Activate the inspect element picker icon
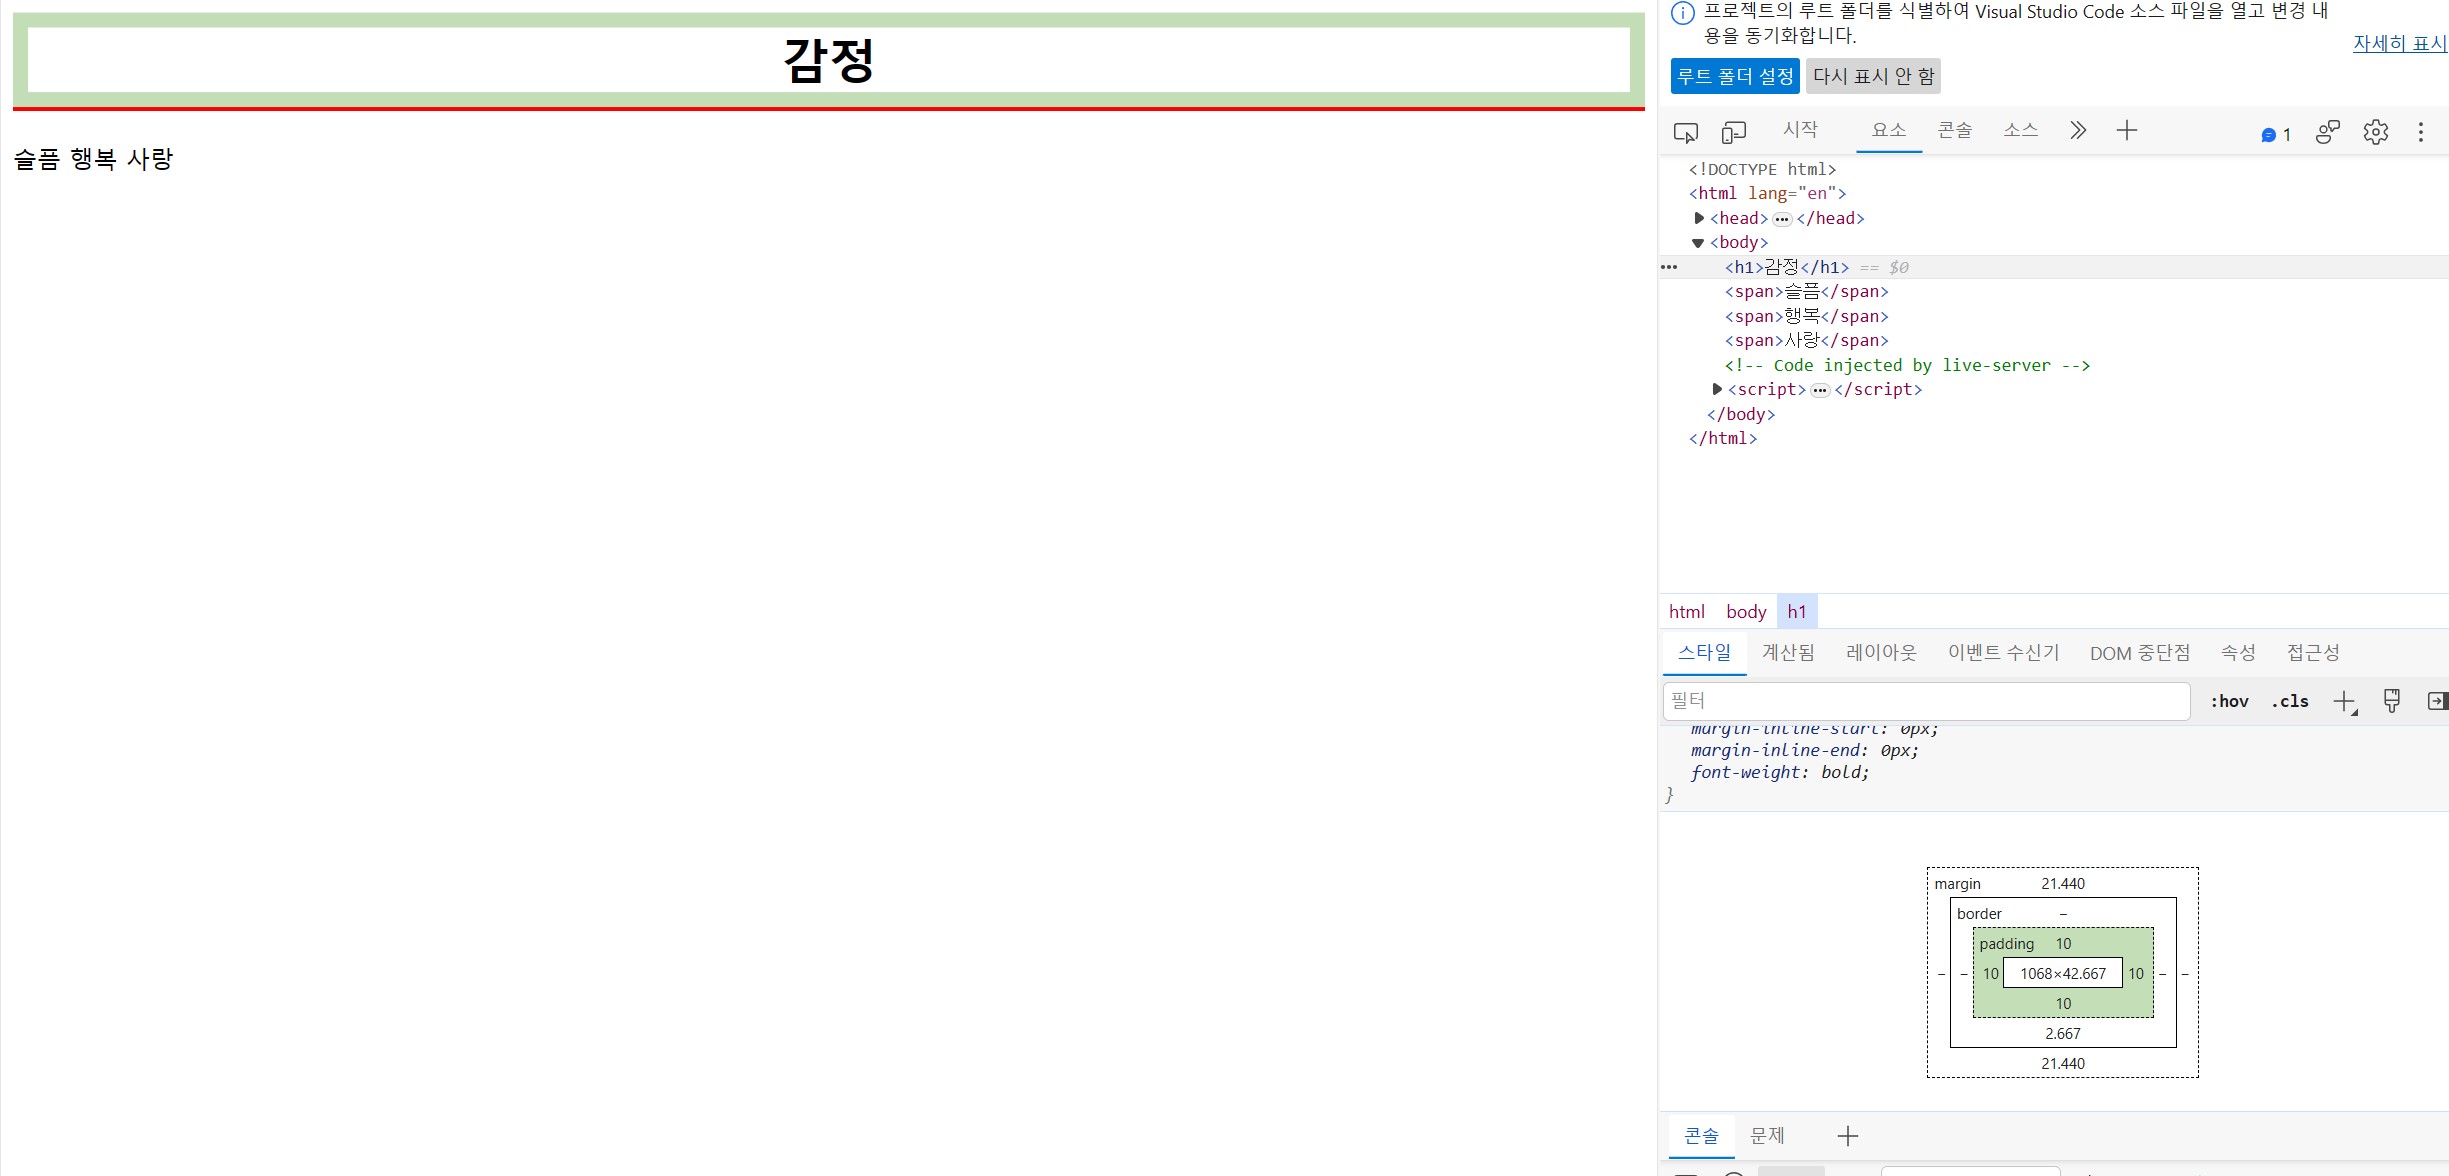This screenshot has width=2449, height=1176. click(x=1685, y=132)
